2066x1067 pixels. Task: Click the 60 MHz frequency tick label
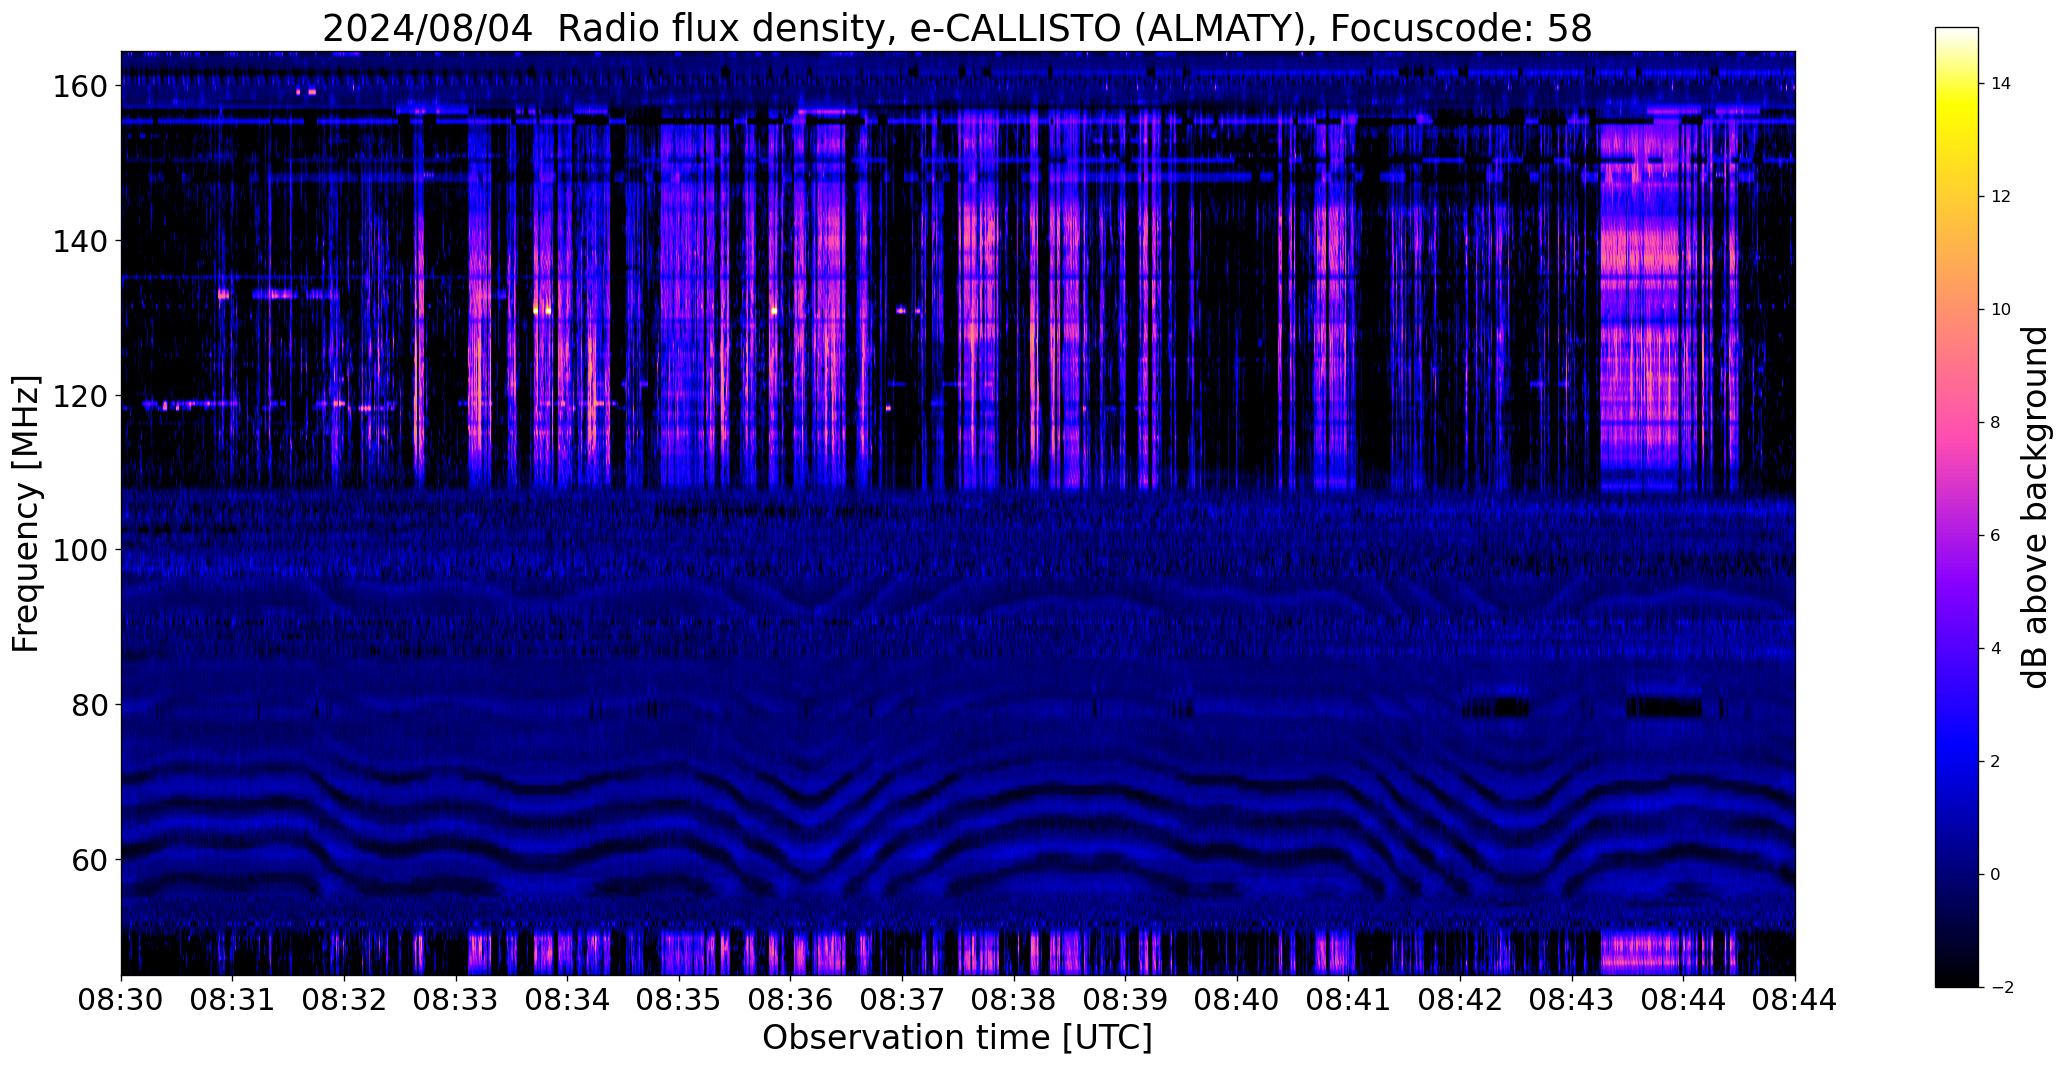[87, 860]
